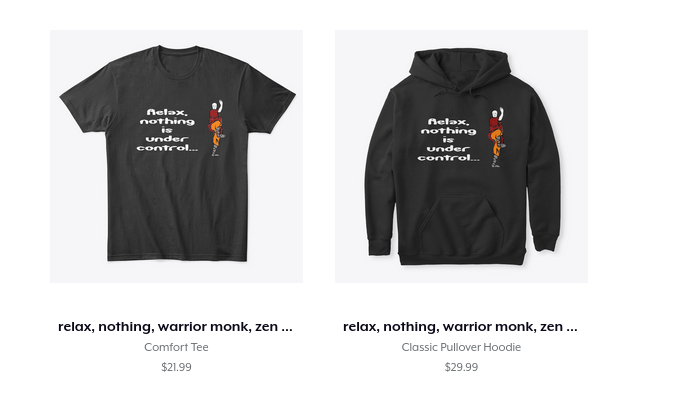Open the title link above Comfort Tee
This screenshot has width=675, height=413.
pos(175,327)
